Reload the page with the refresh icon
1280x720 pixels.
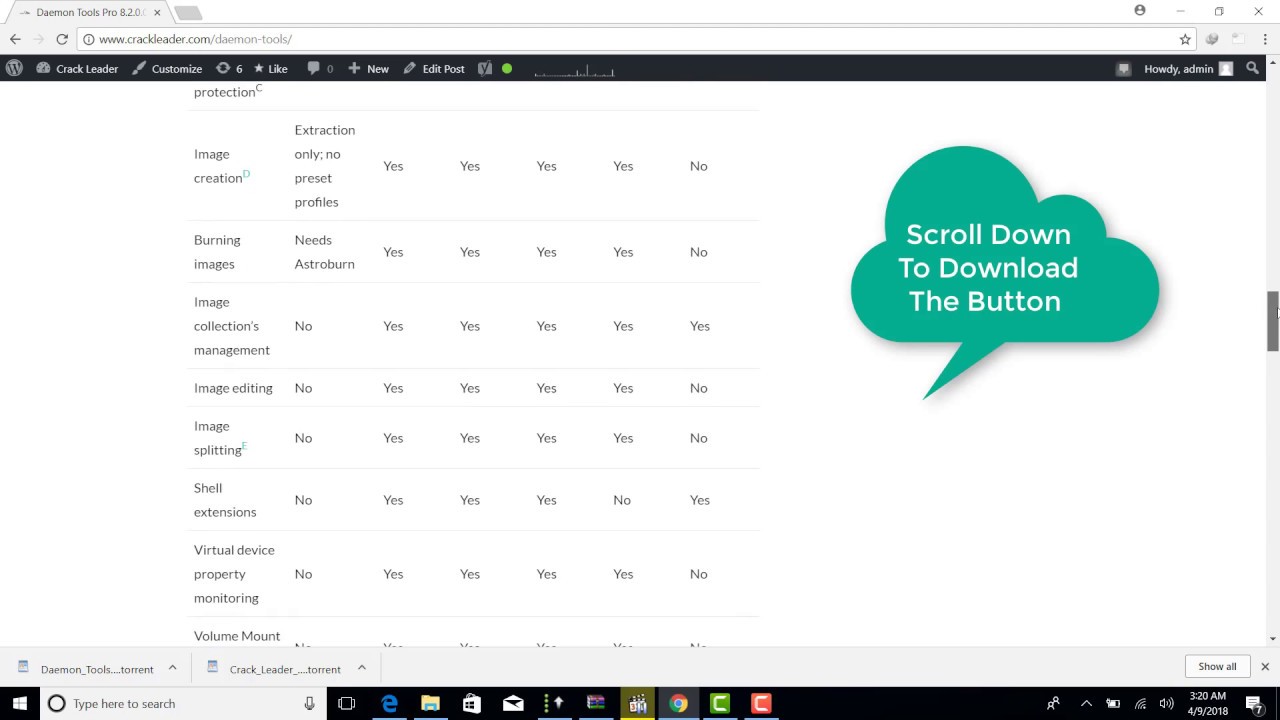point(62,39)
